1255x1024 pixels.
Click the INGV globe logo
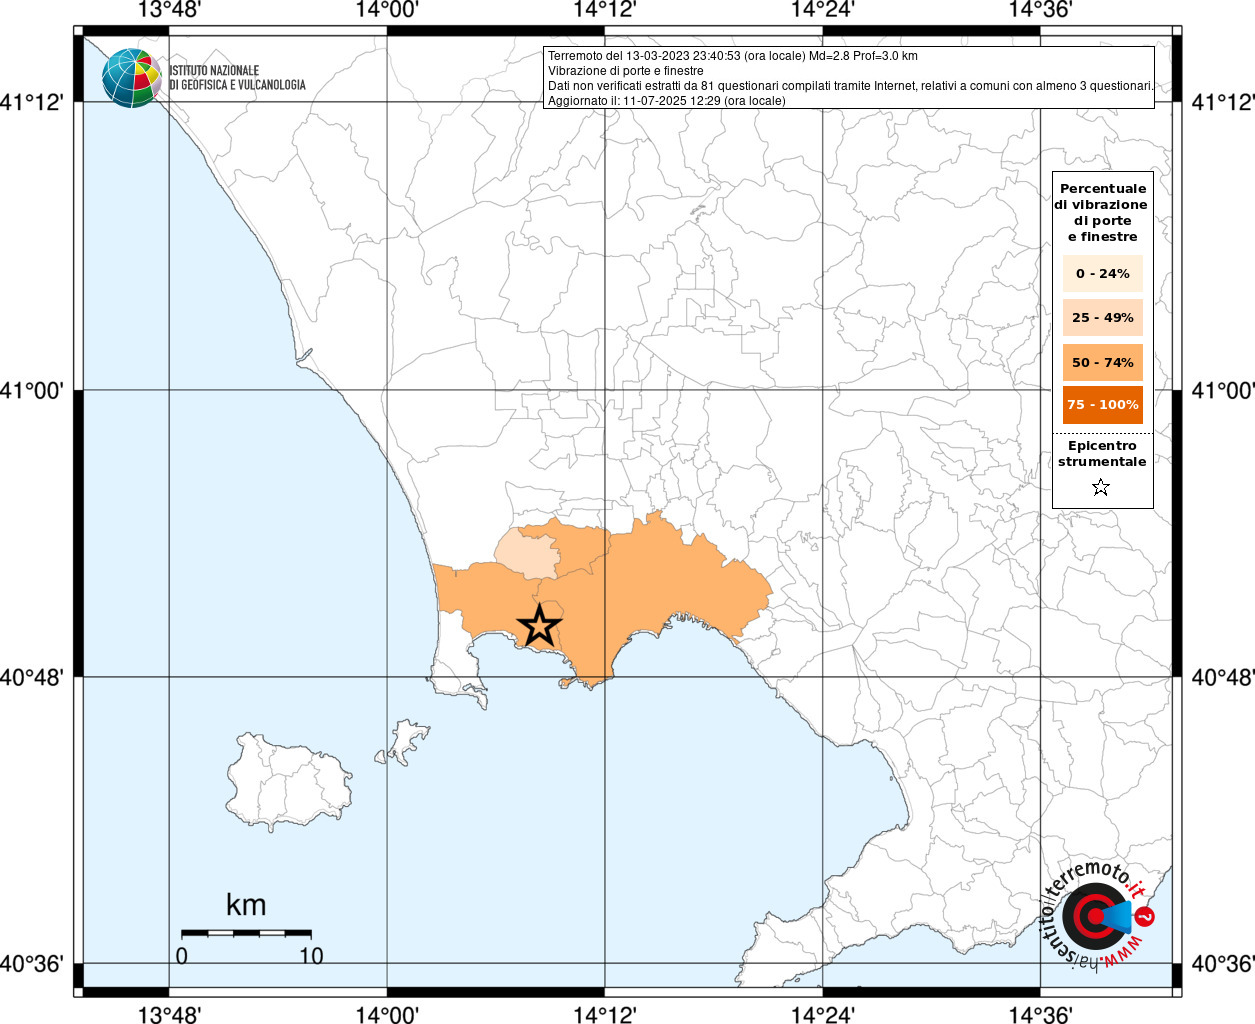click(131, 78)
